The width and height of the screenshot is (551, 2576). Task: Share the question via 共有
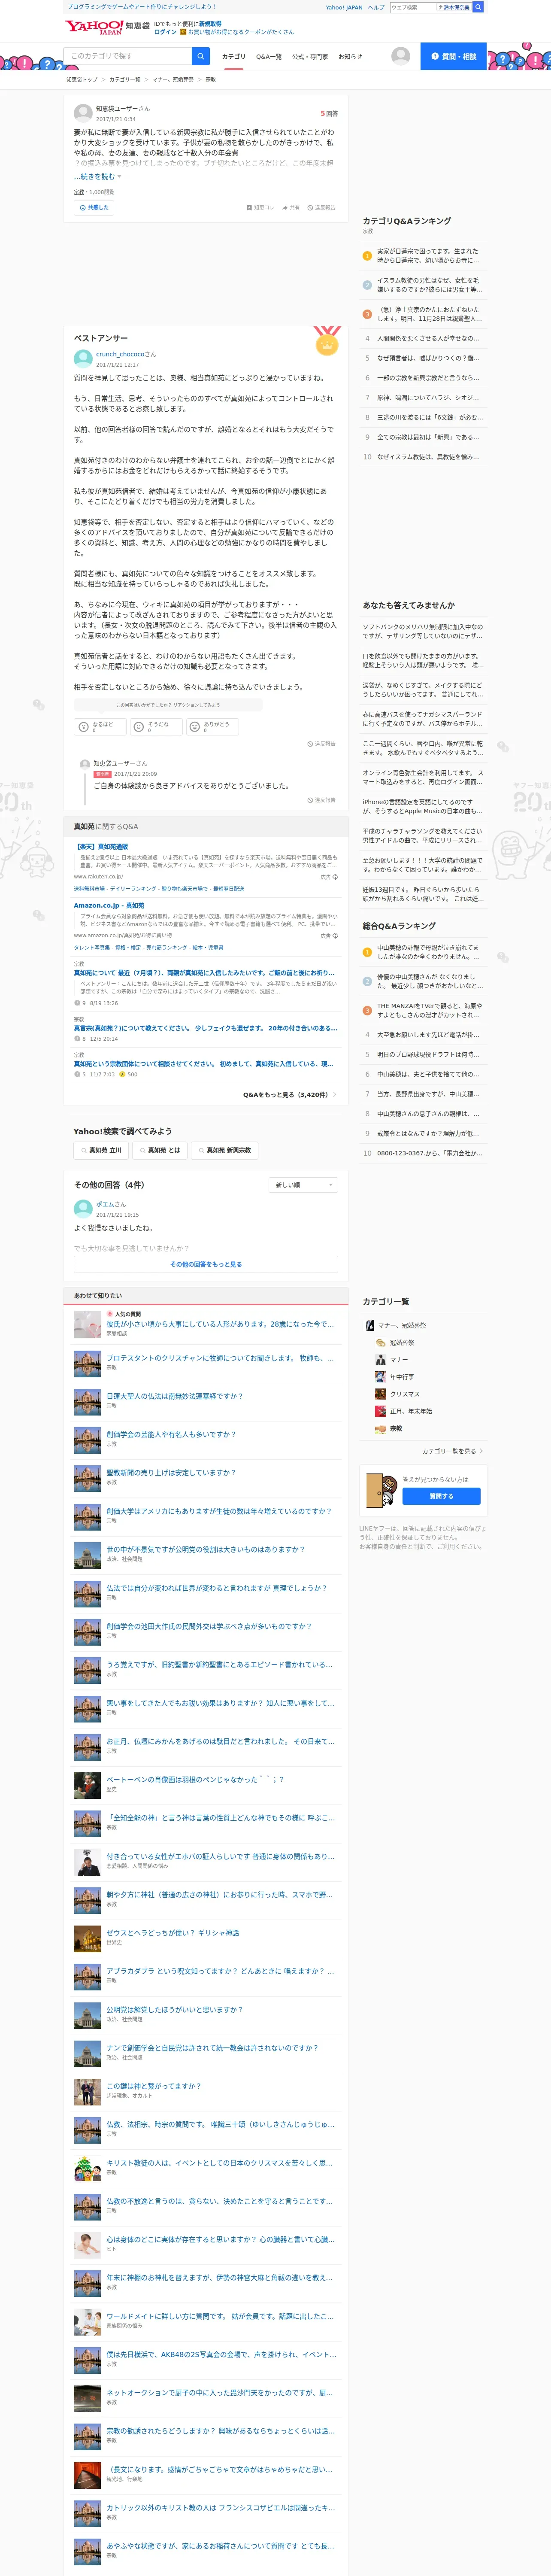pyautogui.click(x=291, y=208)
